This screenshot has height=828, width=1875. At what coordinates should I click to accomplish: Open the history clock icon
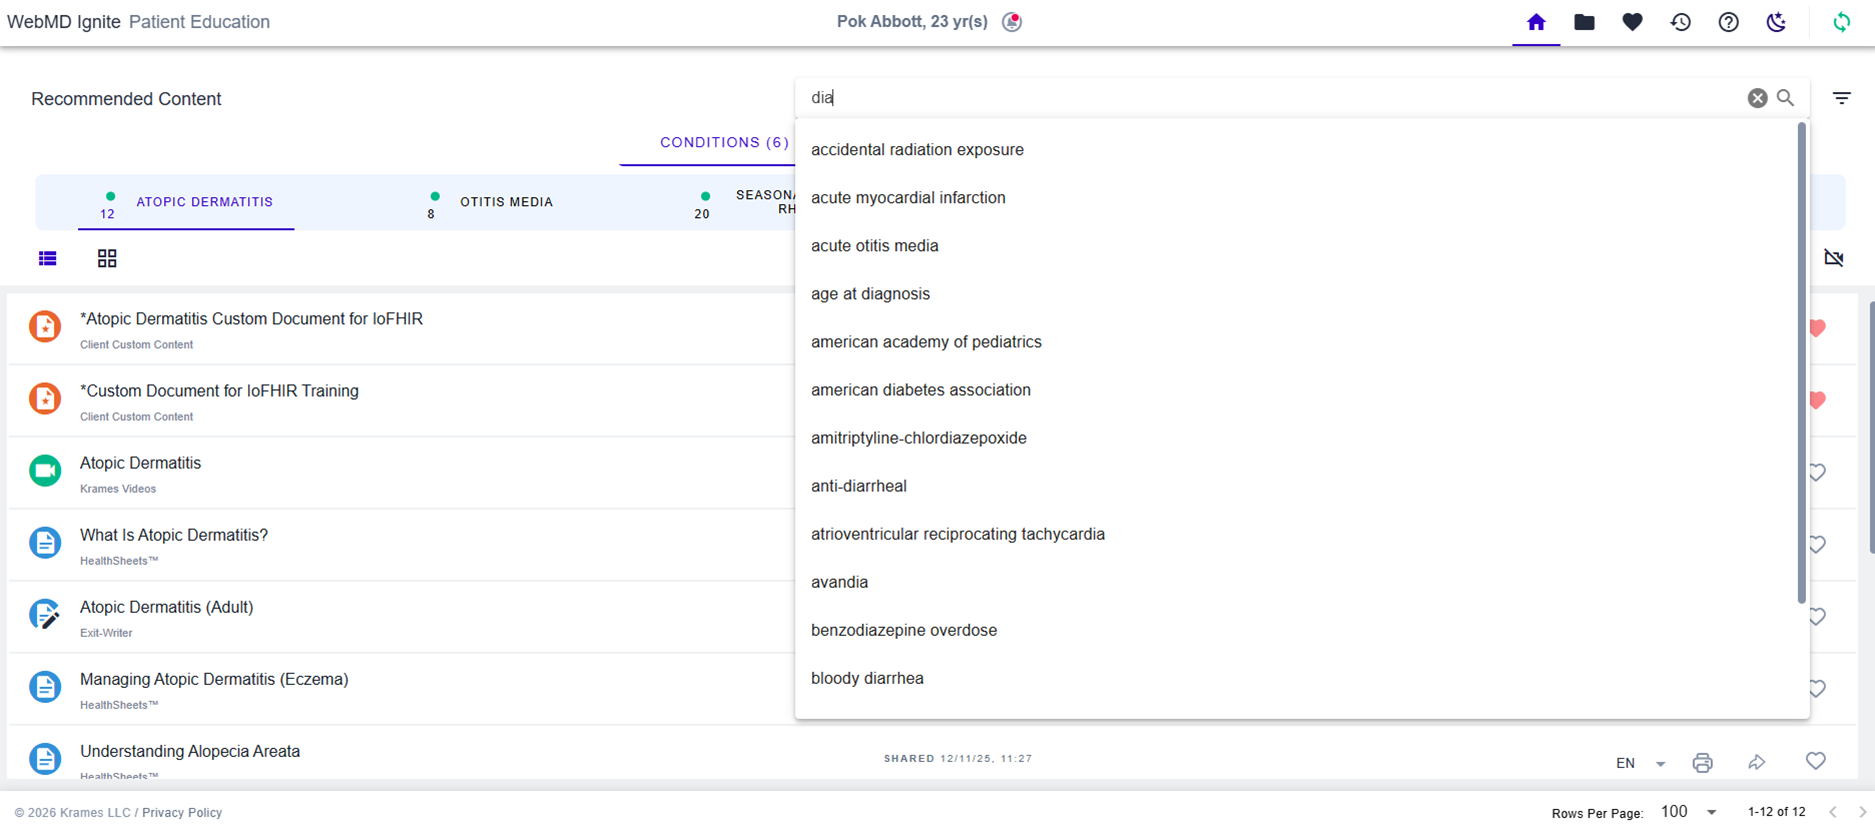1680,22
